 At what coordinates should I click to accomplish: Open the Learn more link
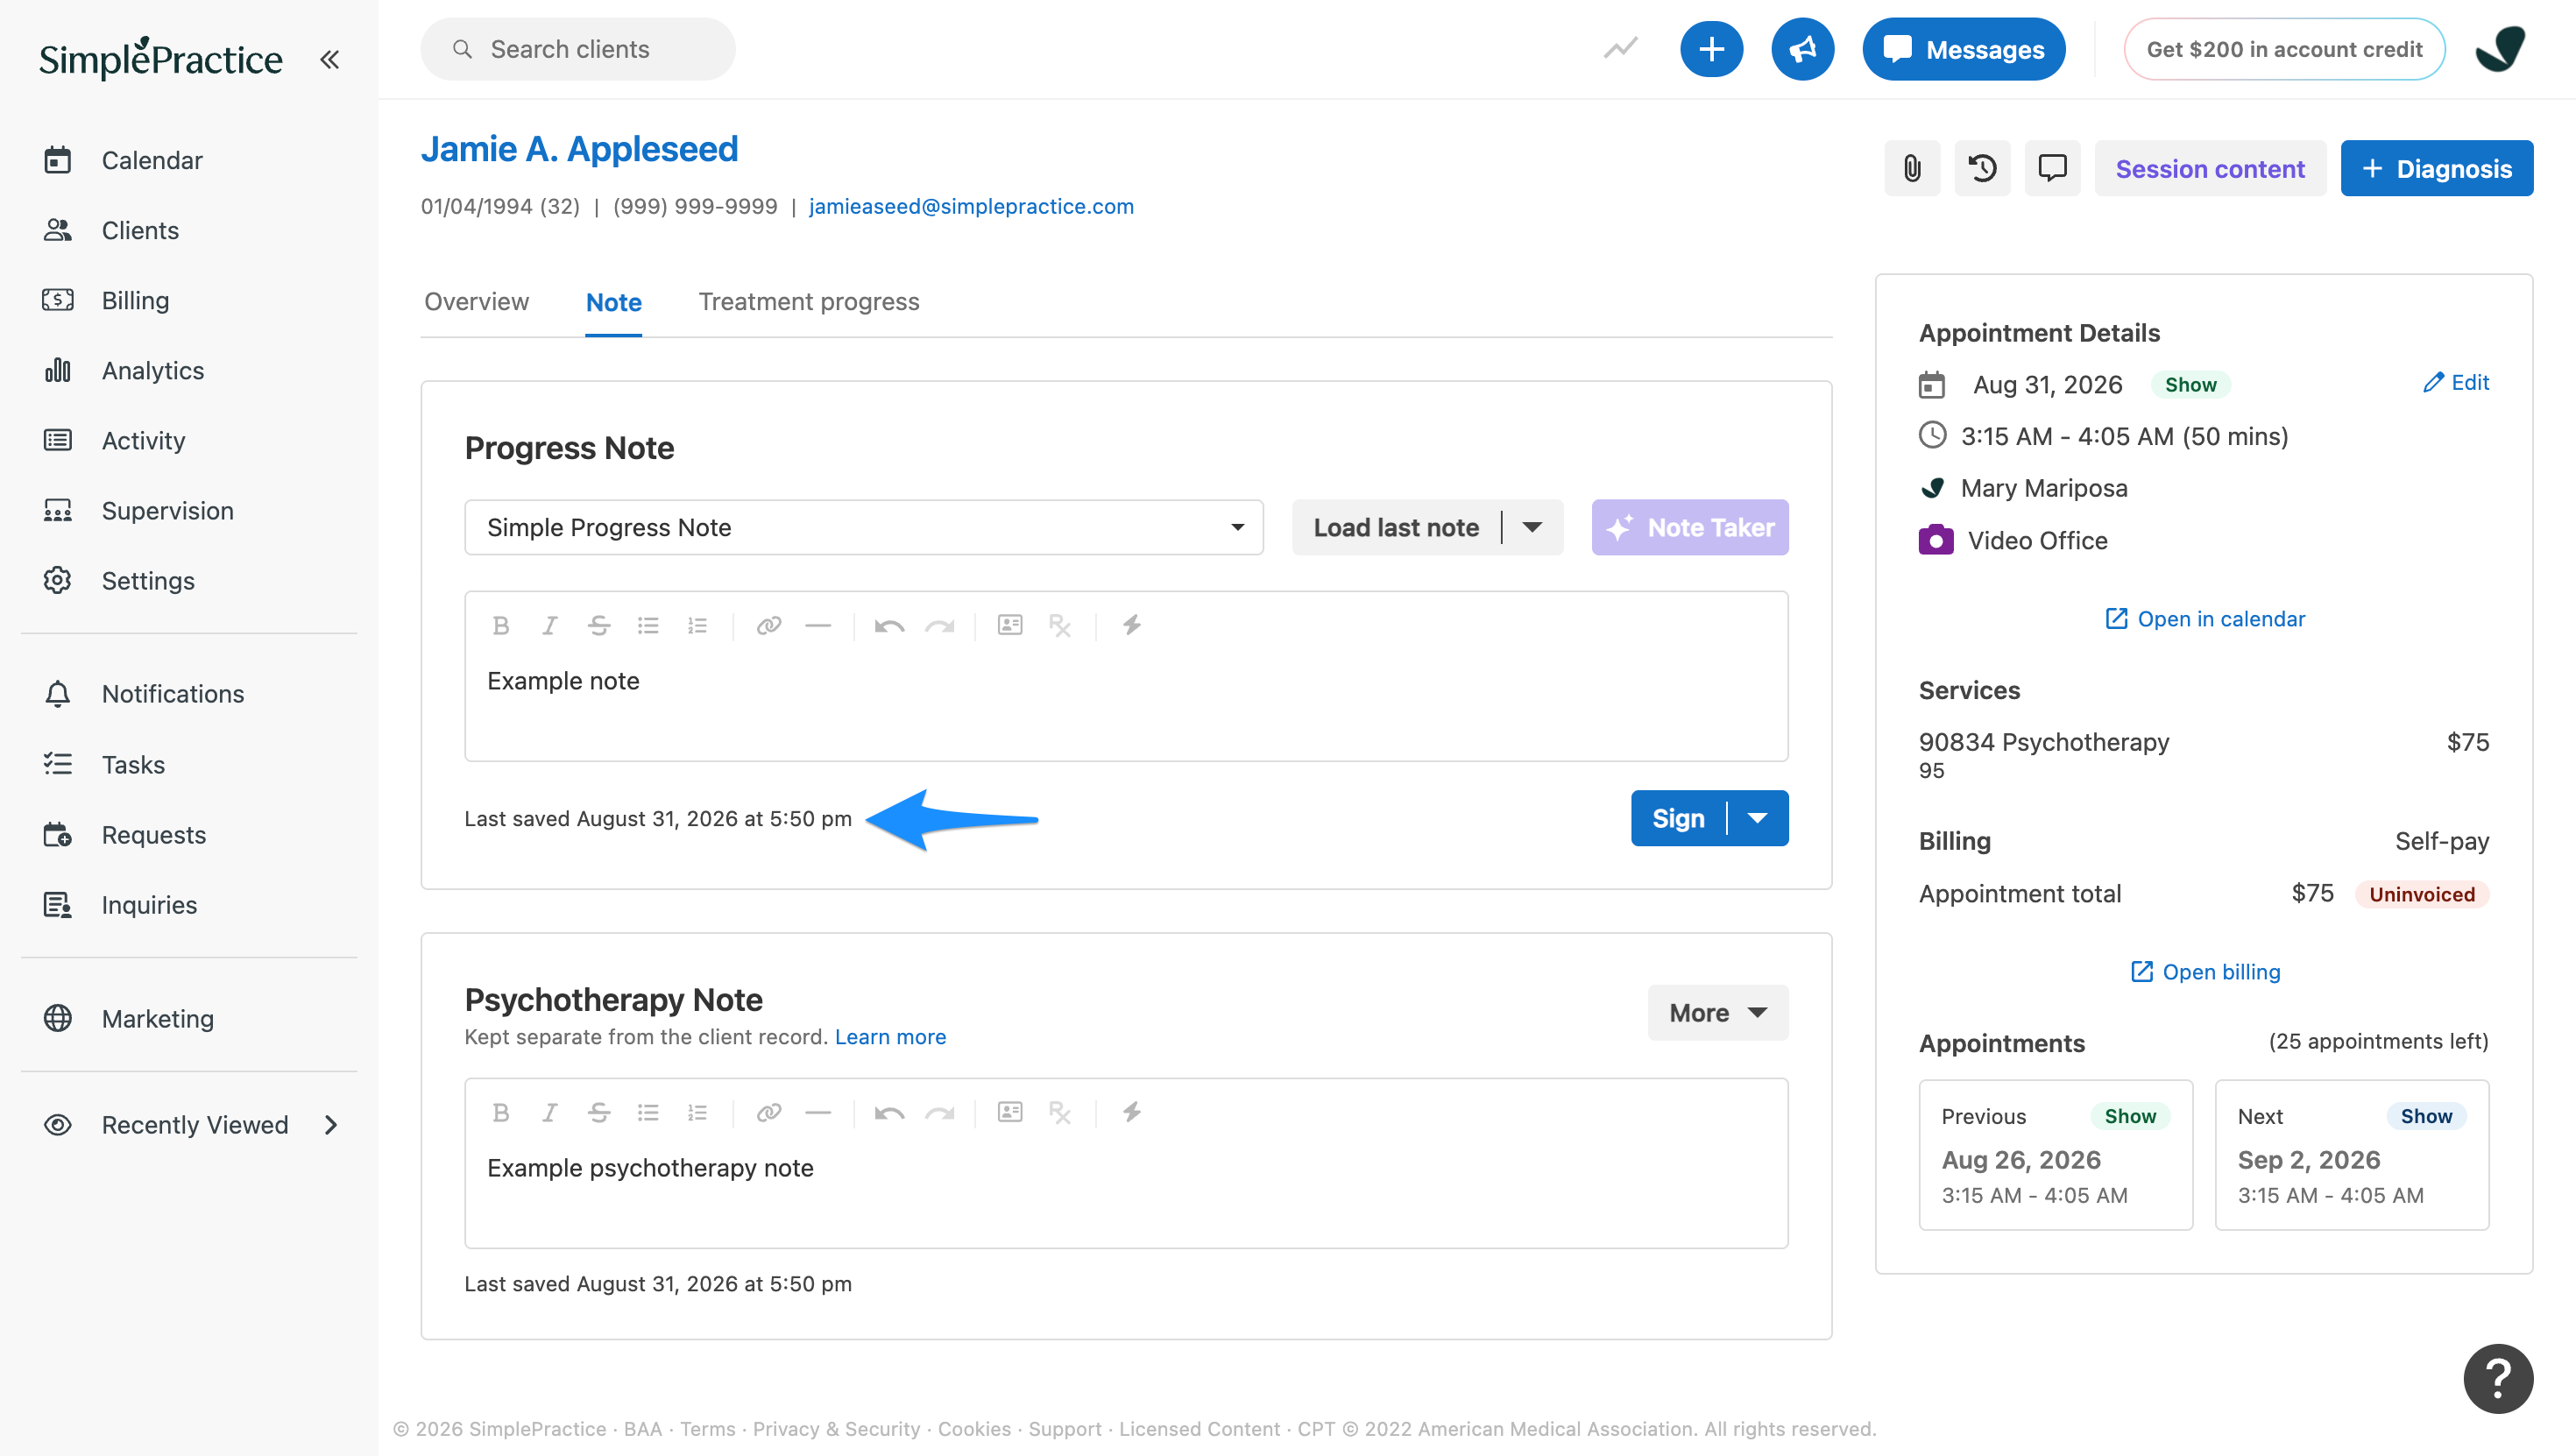click(x=890, y=1037)
